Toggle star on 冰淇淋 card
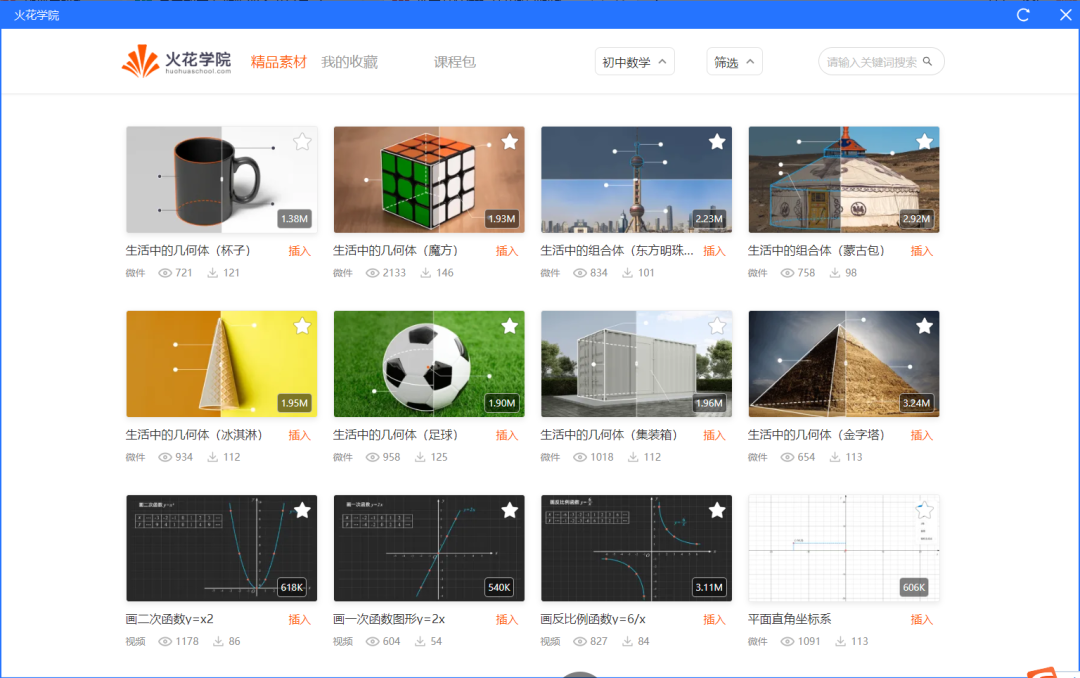 click(x=302, y=326)
